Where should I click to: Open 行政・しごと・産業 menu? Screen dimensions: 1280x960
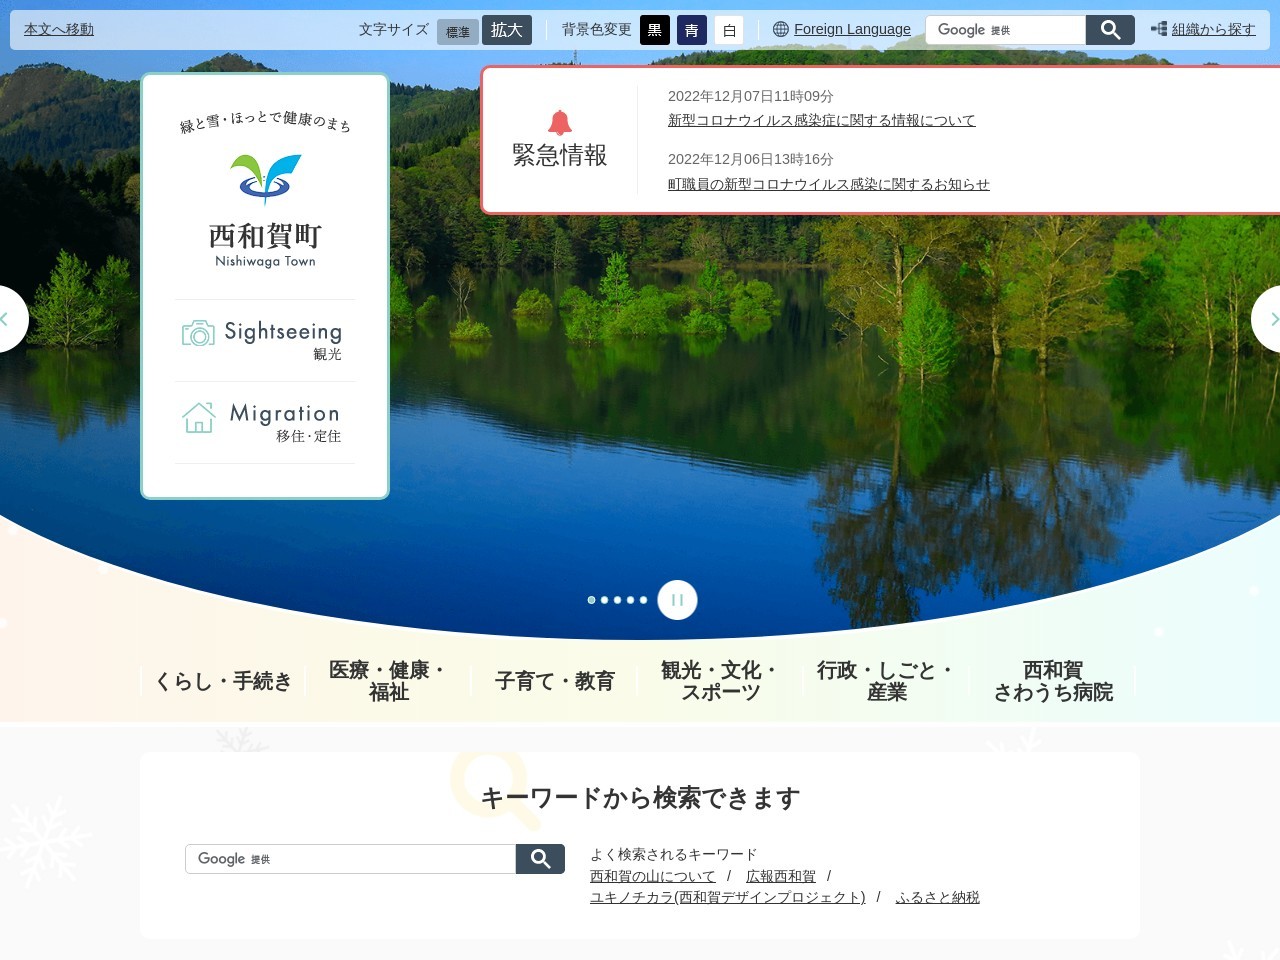pos(886,681)
